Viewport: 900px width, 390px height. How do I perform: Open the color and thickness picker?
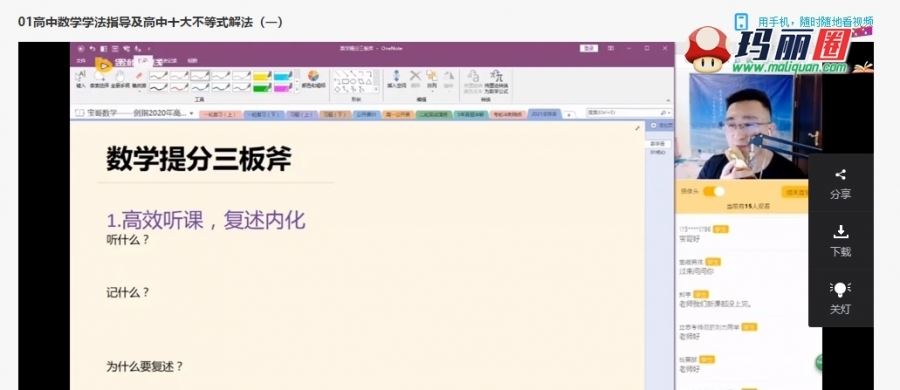tap(313, 80)
